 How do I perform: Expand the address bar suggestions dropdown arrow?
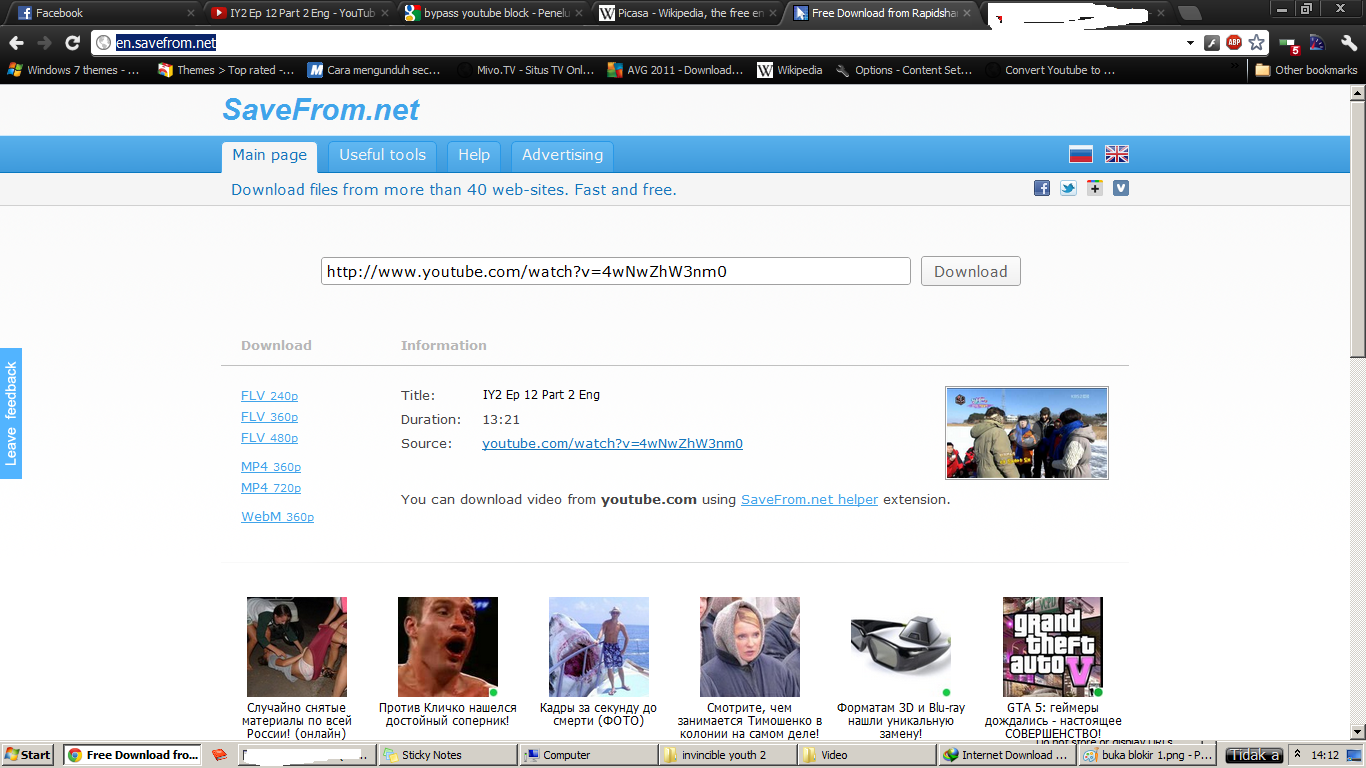coord(1190,43)
